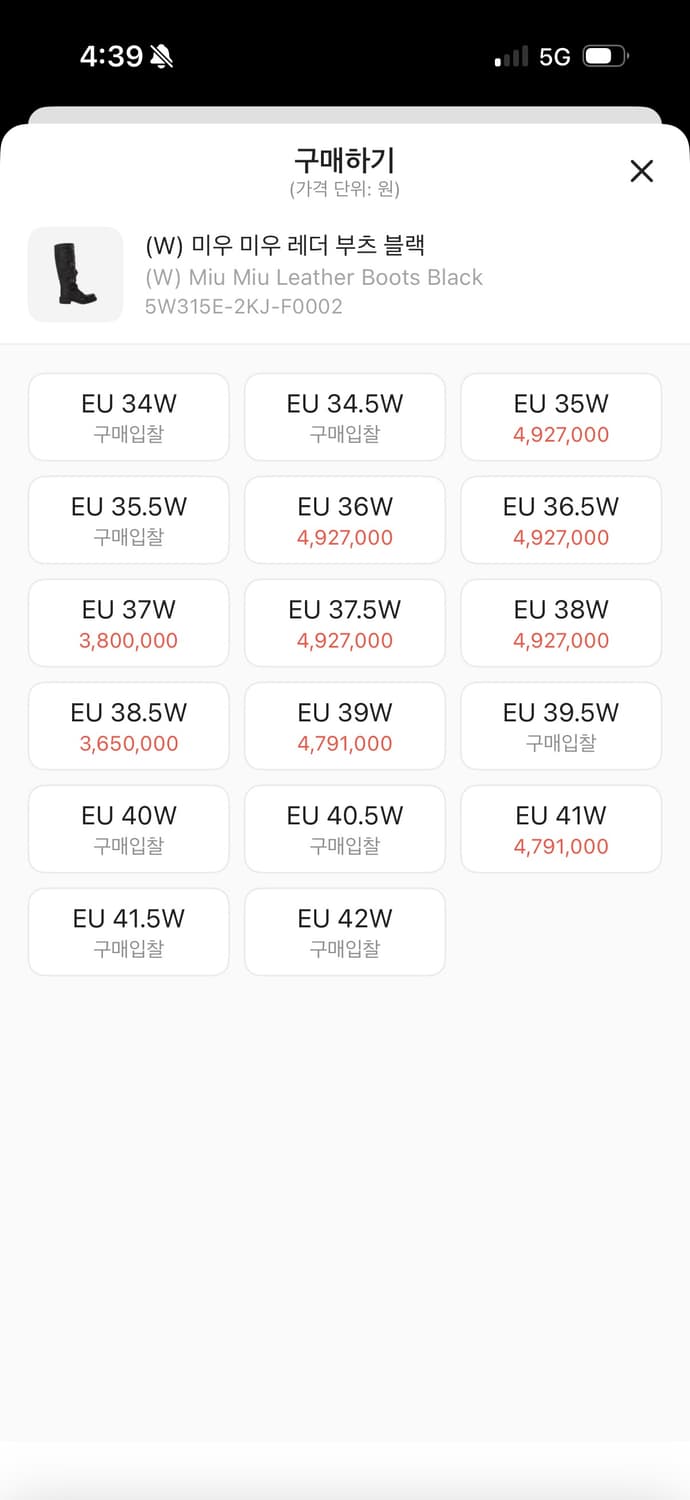Pick EU 39W size button
Viewport: 690px width, 1500px height.
[345, 726]
